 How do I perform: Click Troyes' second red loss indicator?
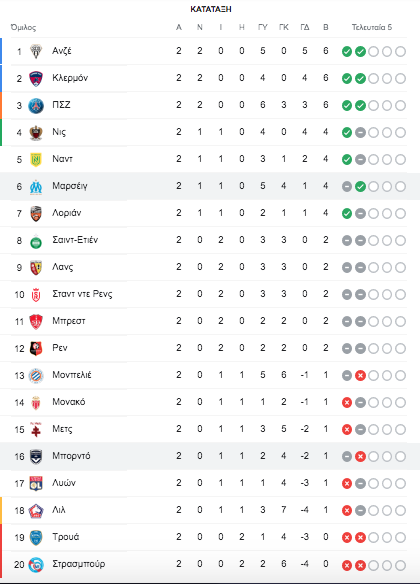click(x=360, y=537)
